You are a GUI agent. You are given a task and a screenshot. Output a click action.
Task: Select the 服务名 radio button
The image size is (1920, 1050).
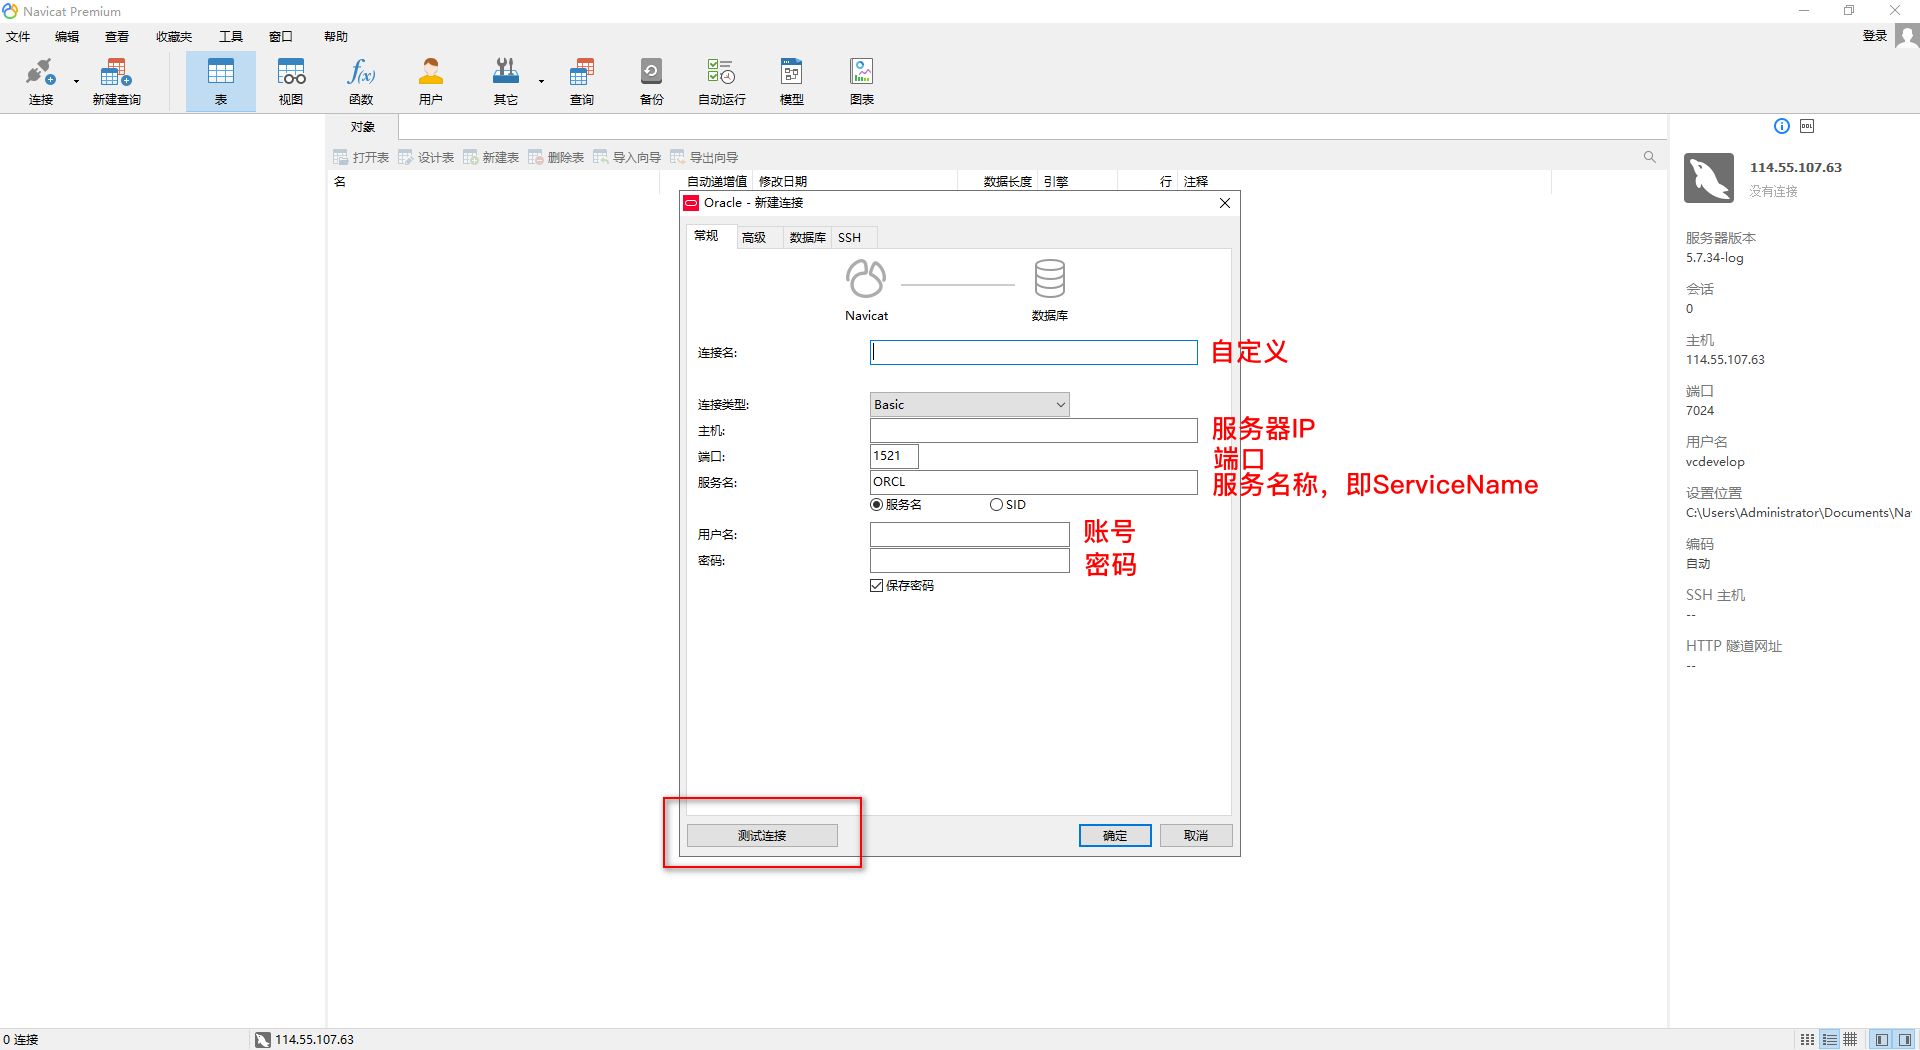877,505
